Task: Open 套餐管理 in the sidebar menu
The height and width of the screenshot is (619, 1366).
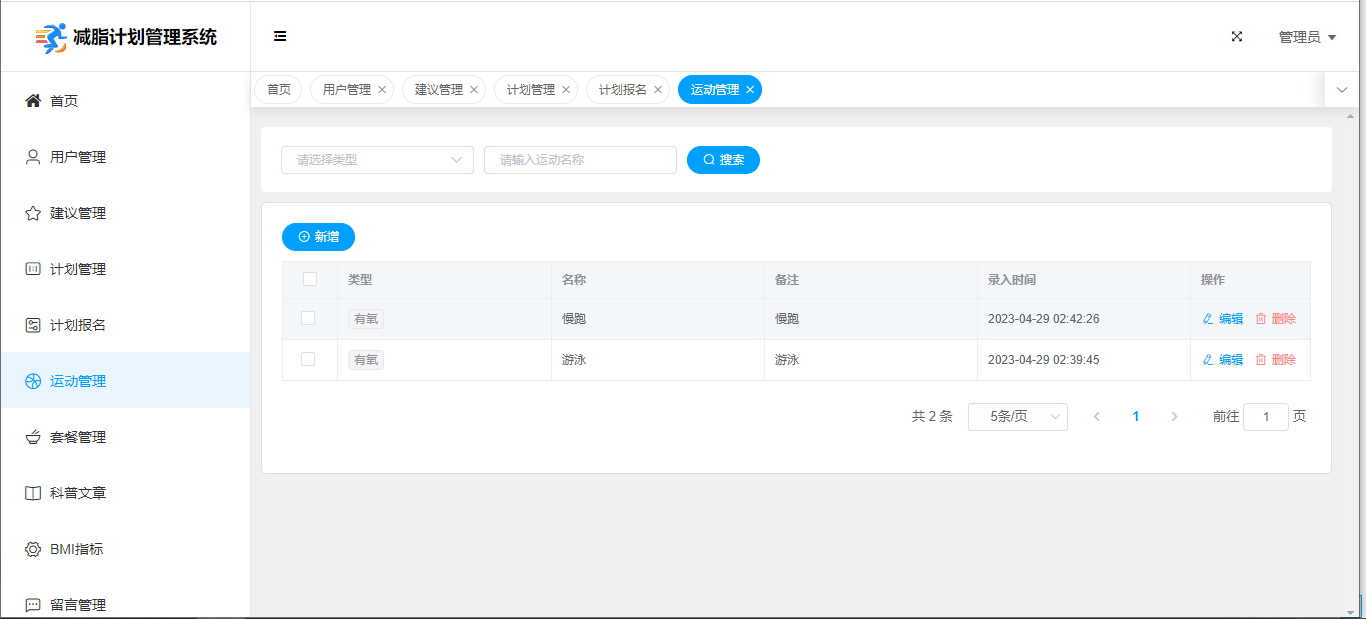Action: [125, 436]
